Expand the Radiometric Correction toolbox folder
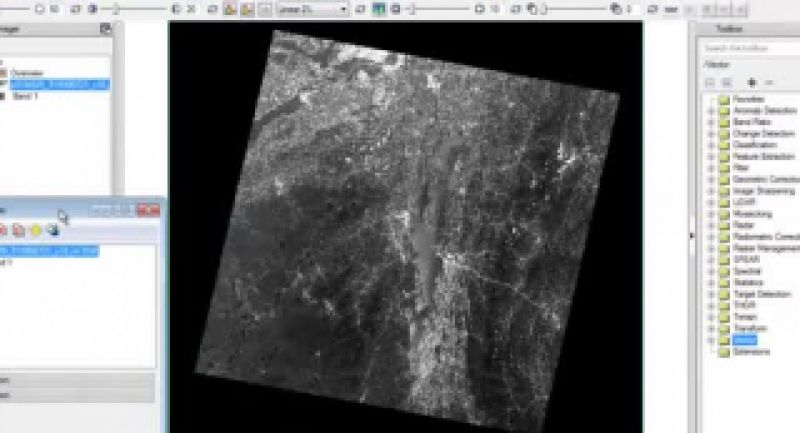 coord(711,234)
